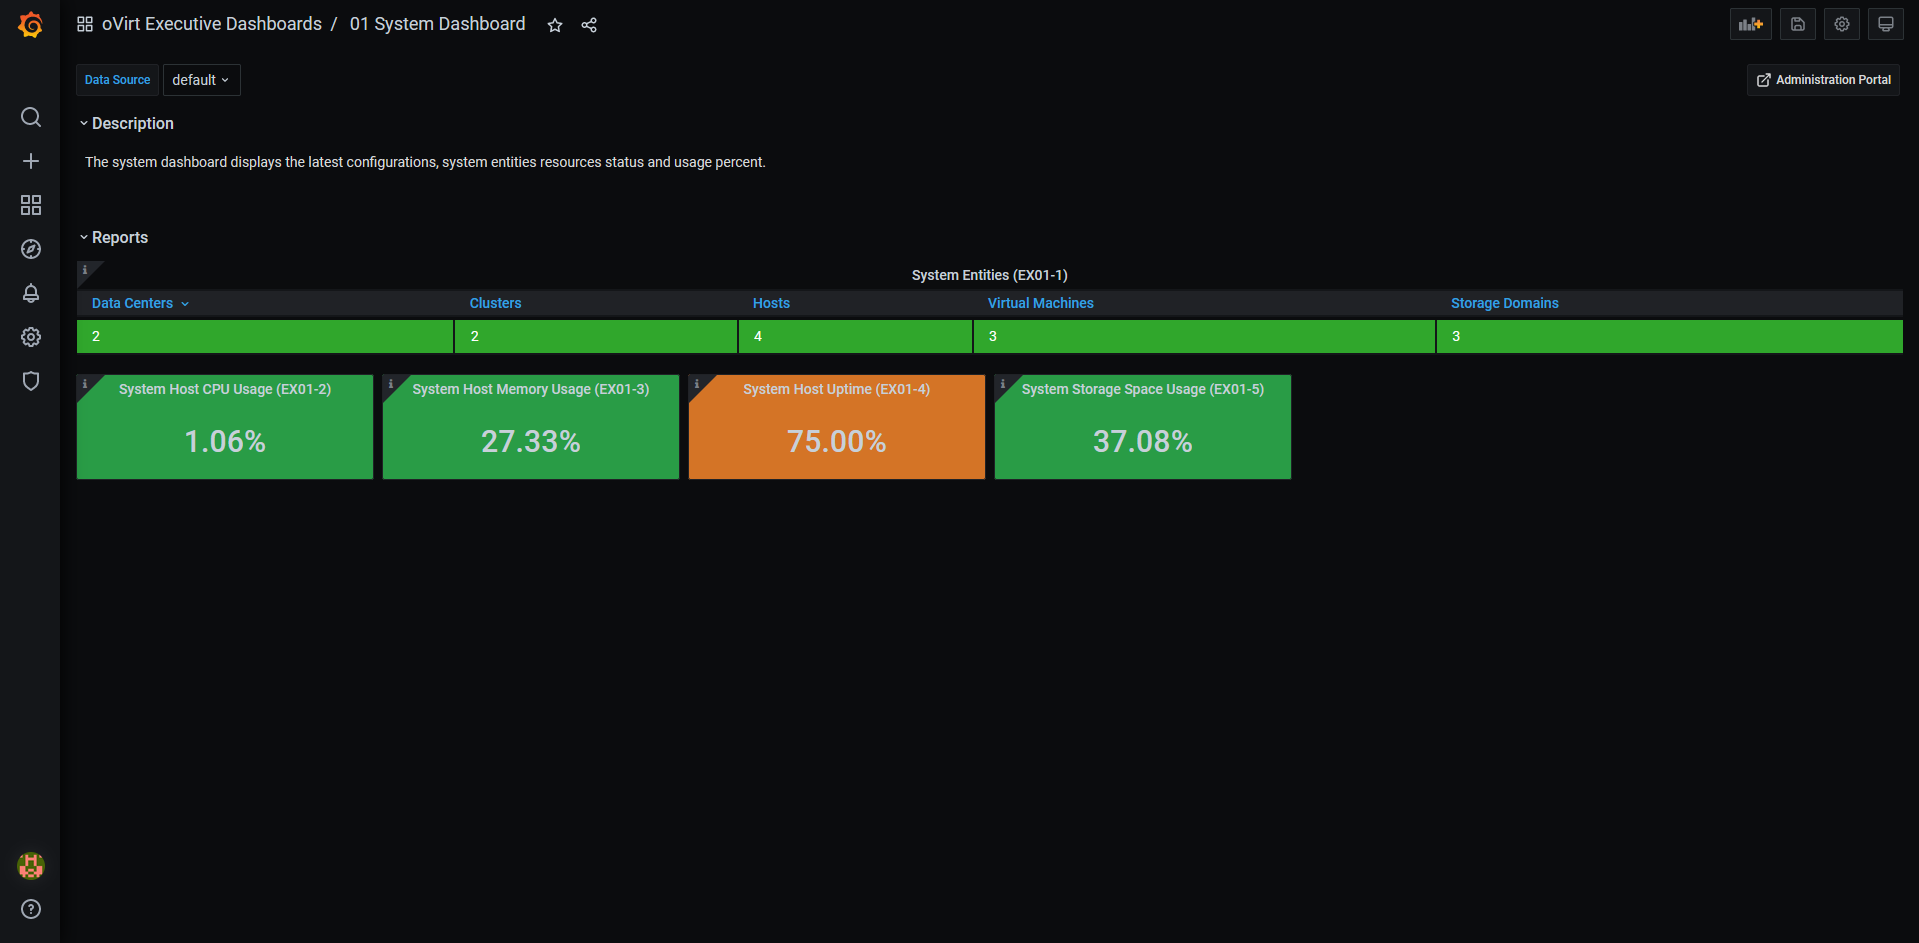Click the Virtual Machines value cell 3
Viewport: 1919px width, 943px height.
(x=1204, y=336)
